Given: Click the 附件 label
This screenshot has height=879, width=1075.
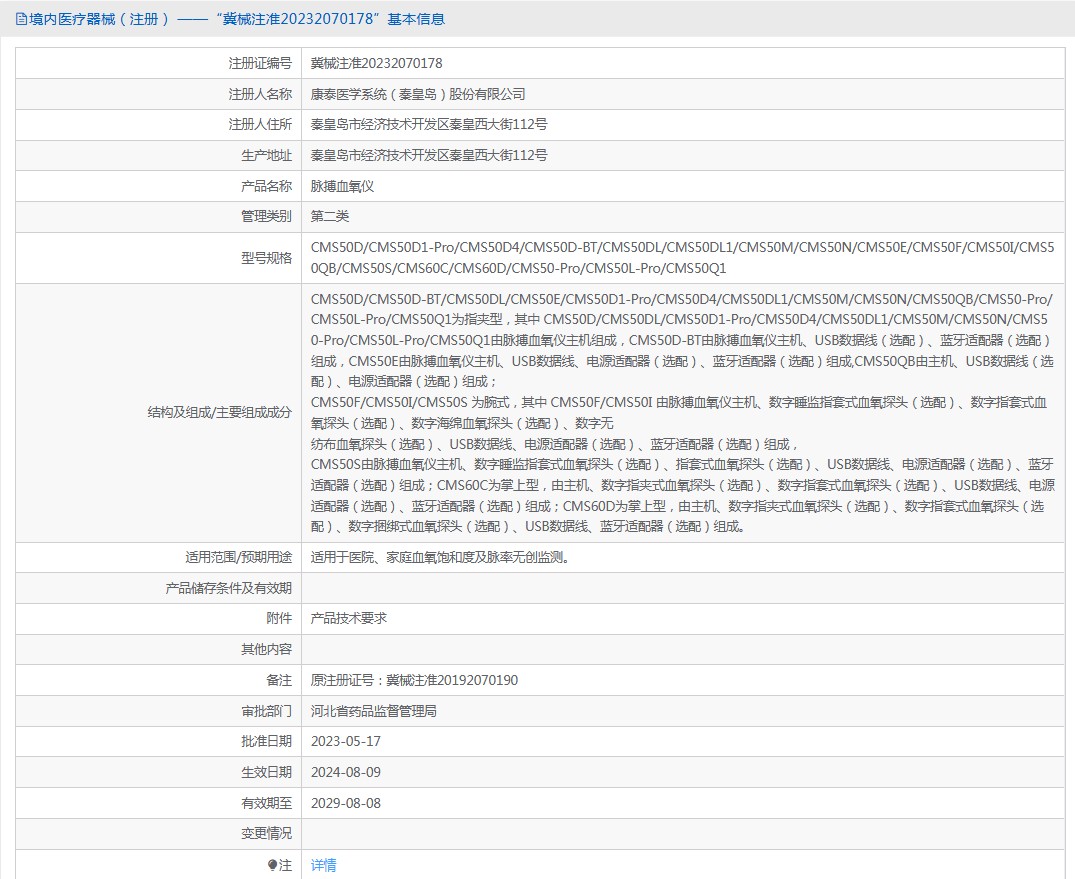Looking at the screenshot, I should (279, 618).
